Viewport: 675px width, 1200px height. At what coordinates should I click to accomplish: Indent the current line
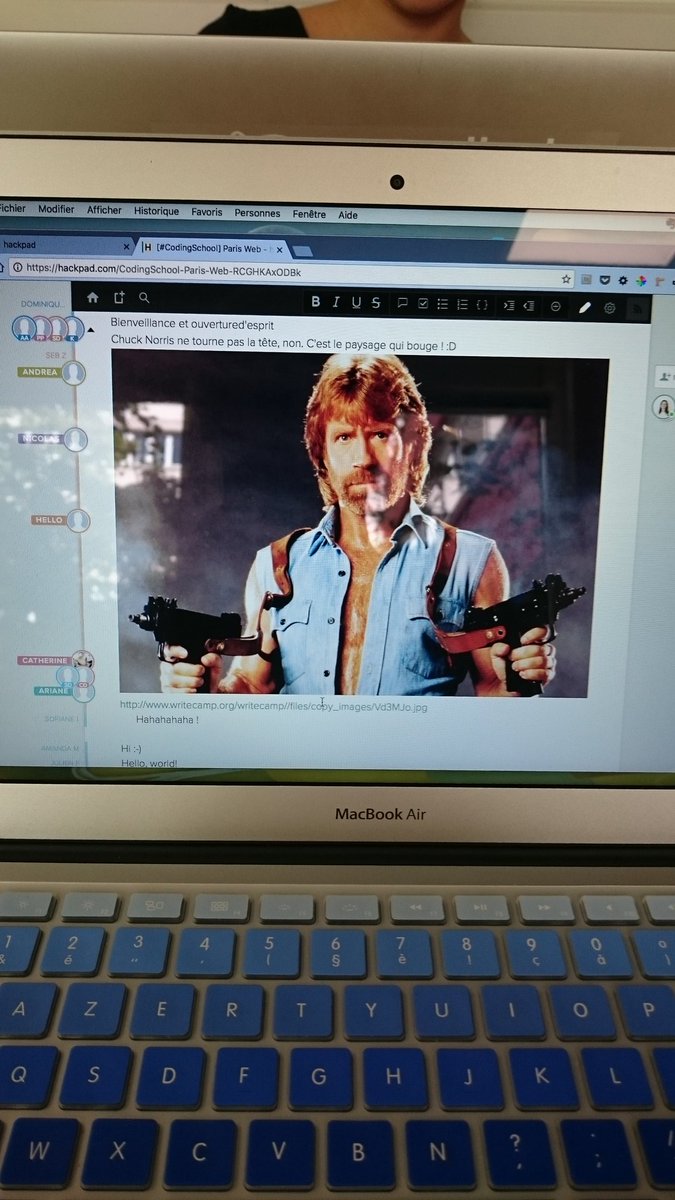509,305
